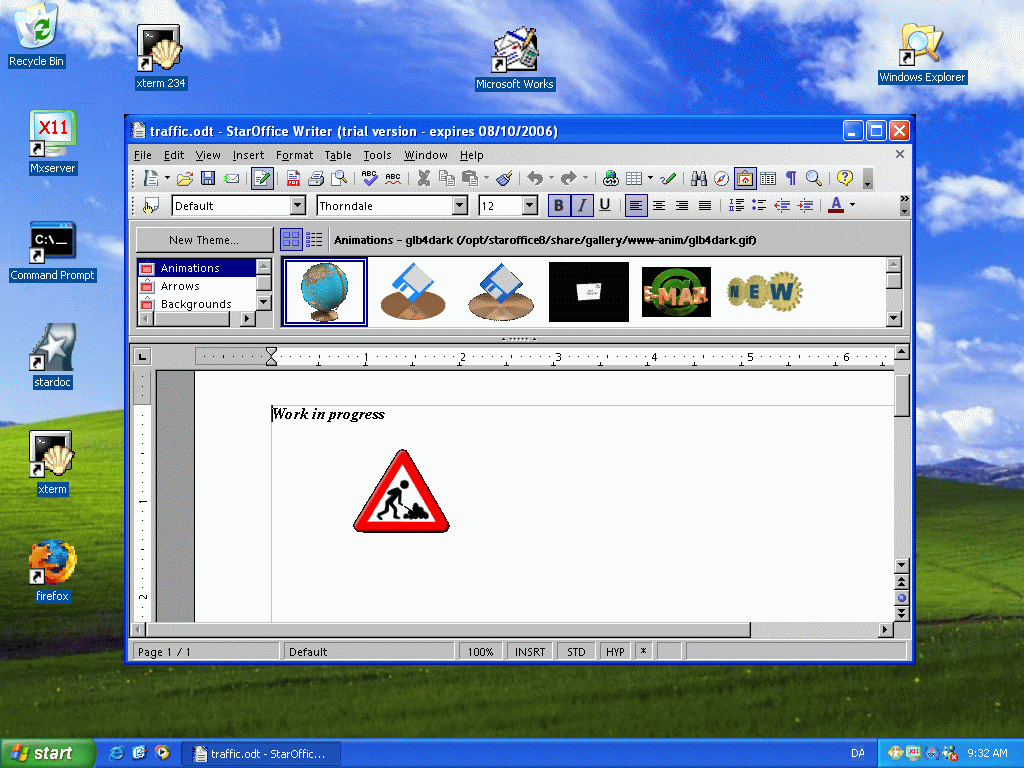Viewport: 1024px width, 768px height.
Task: Open the Hyperlink dialog icon
Action: click(x=611, y=178)
